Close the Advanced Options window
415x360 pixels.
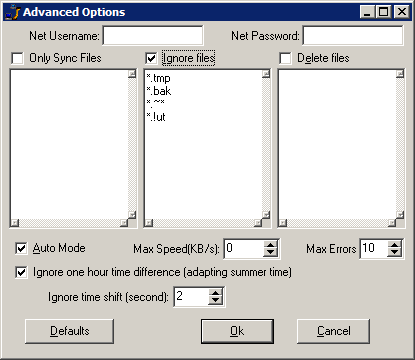click(x=402, y=12)
